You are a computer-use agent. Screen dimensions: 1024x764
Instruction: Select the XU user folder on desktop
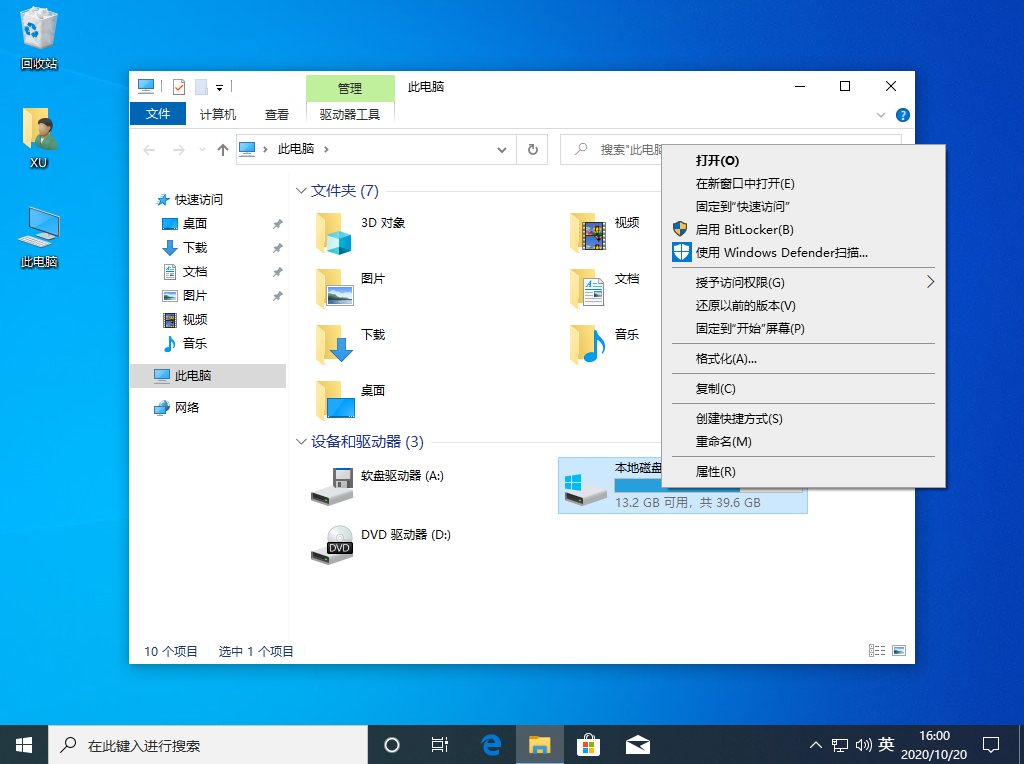[39, 138]
